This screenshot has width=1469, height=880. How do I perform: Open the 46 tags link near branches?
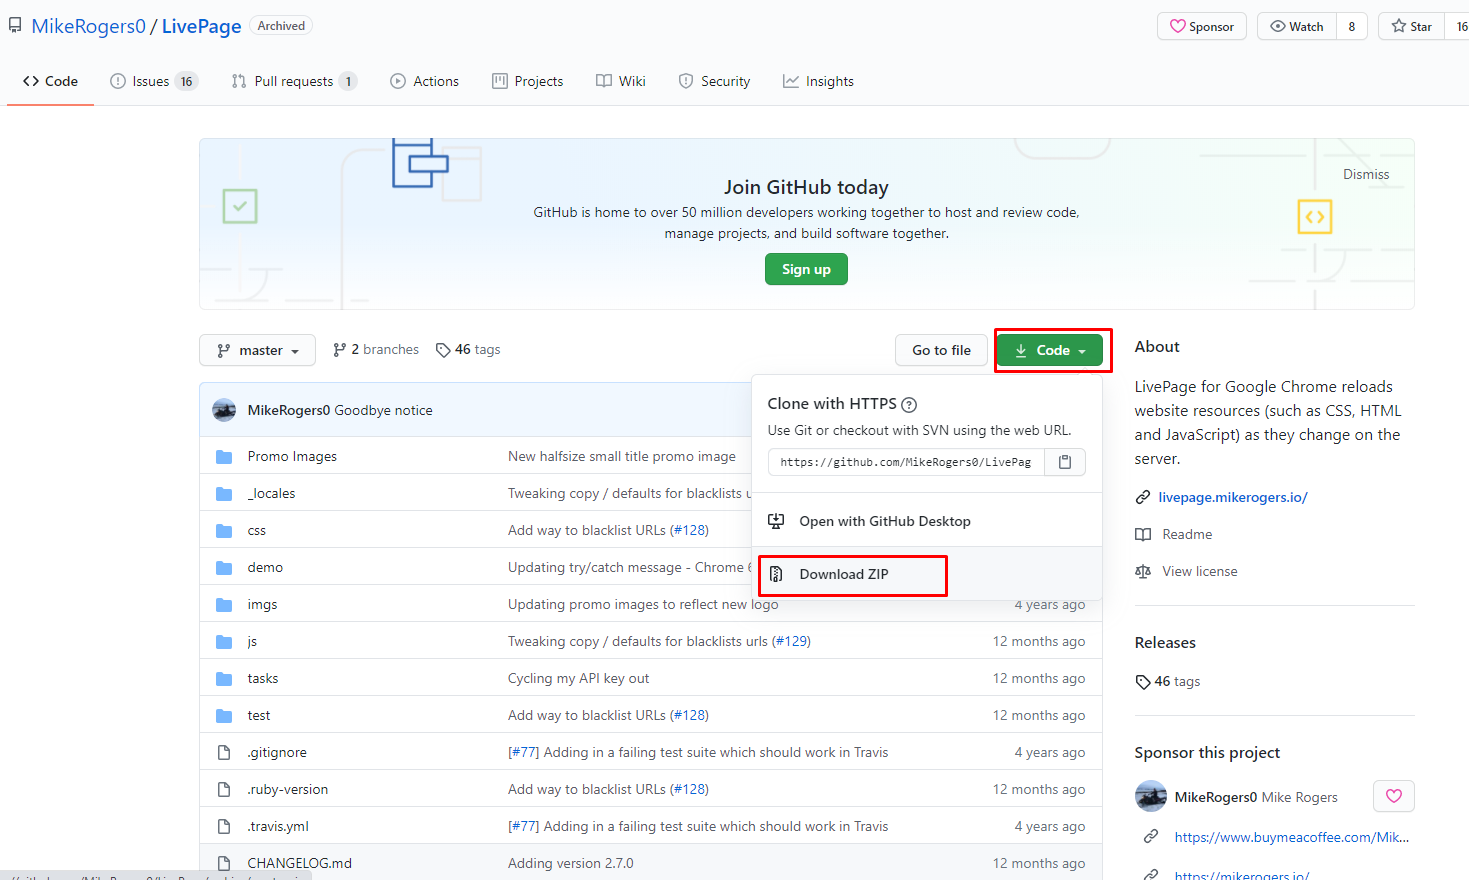point(468,349)
